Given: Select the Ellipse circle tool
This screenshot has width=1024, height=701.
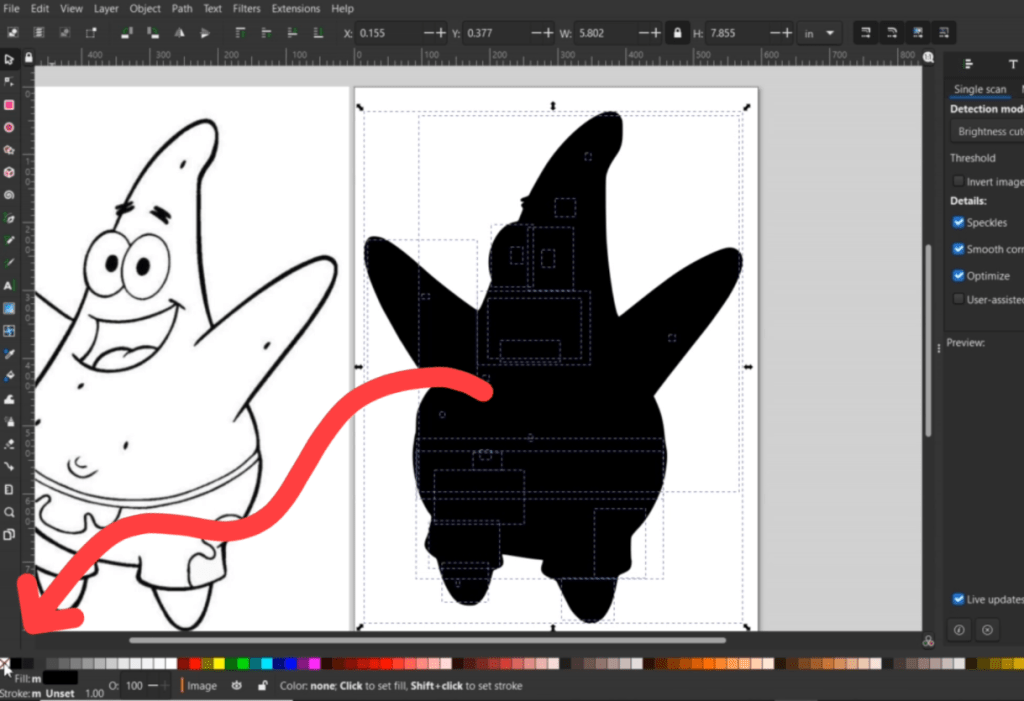Looking at the screenshot, I should (9, 128).
